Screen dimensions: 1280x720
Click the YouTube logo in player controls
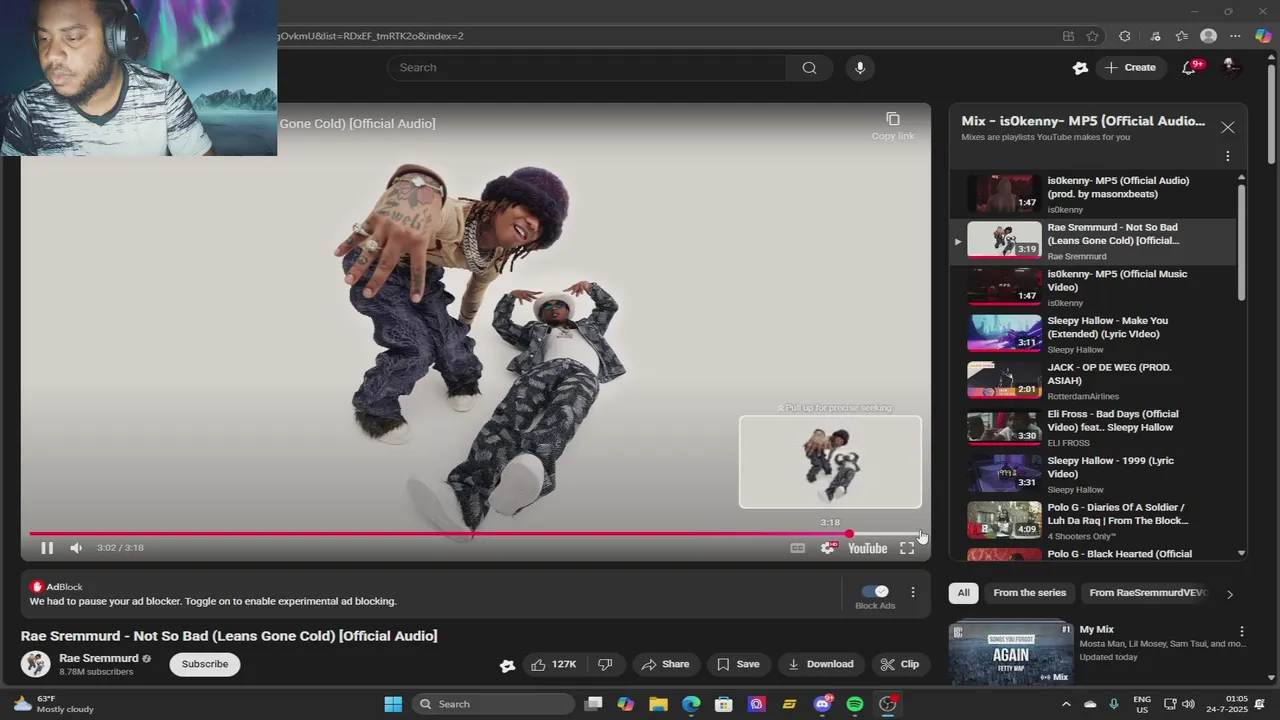(x=867, y=548)
